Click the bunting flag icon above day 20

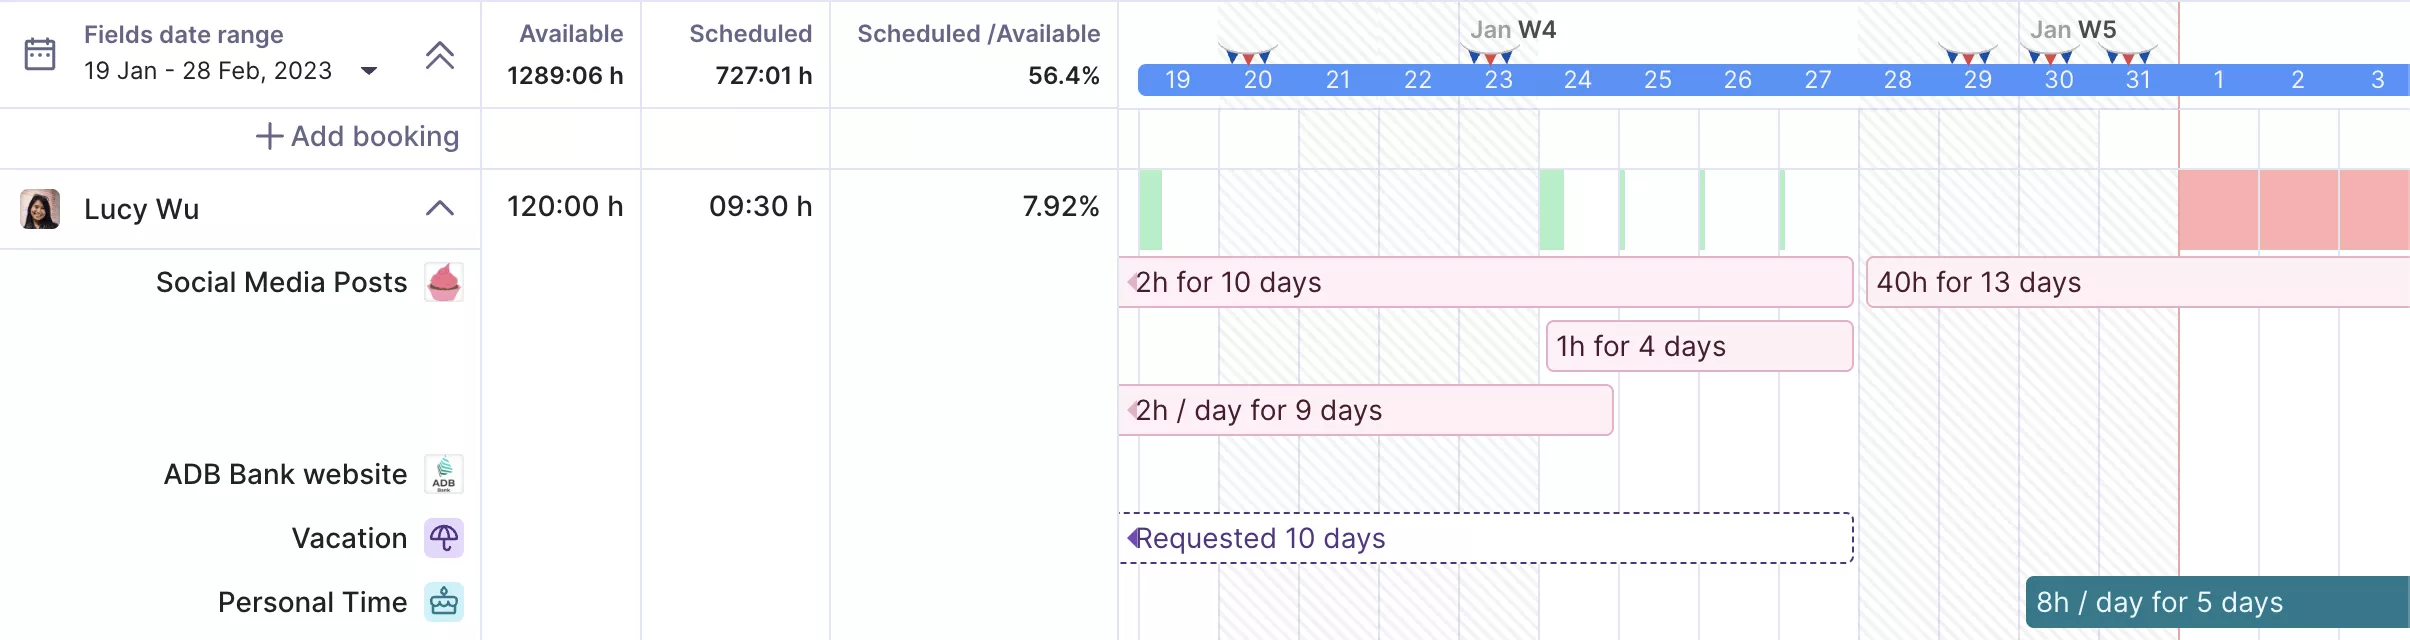coord(1248,54)
